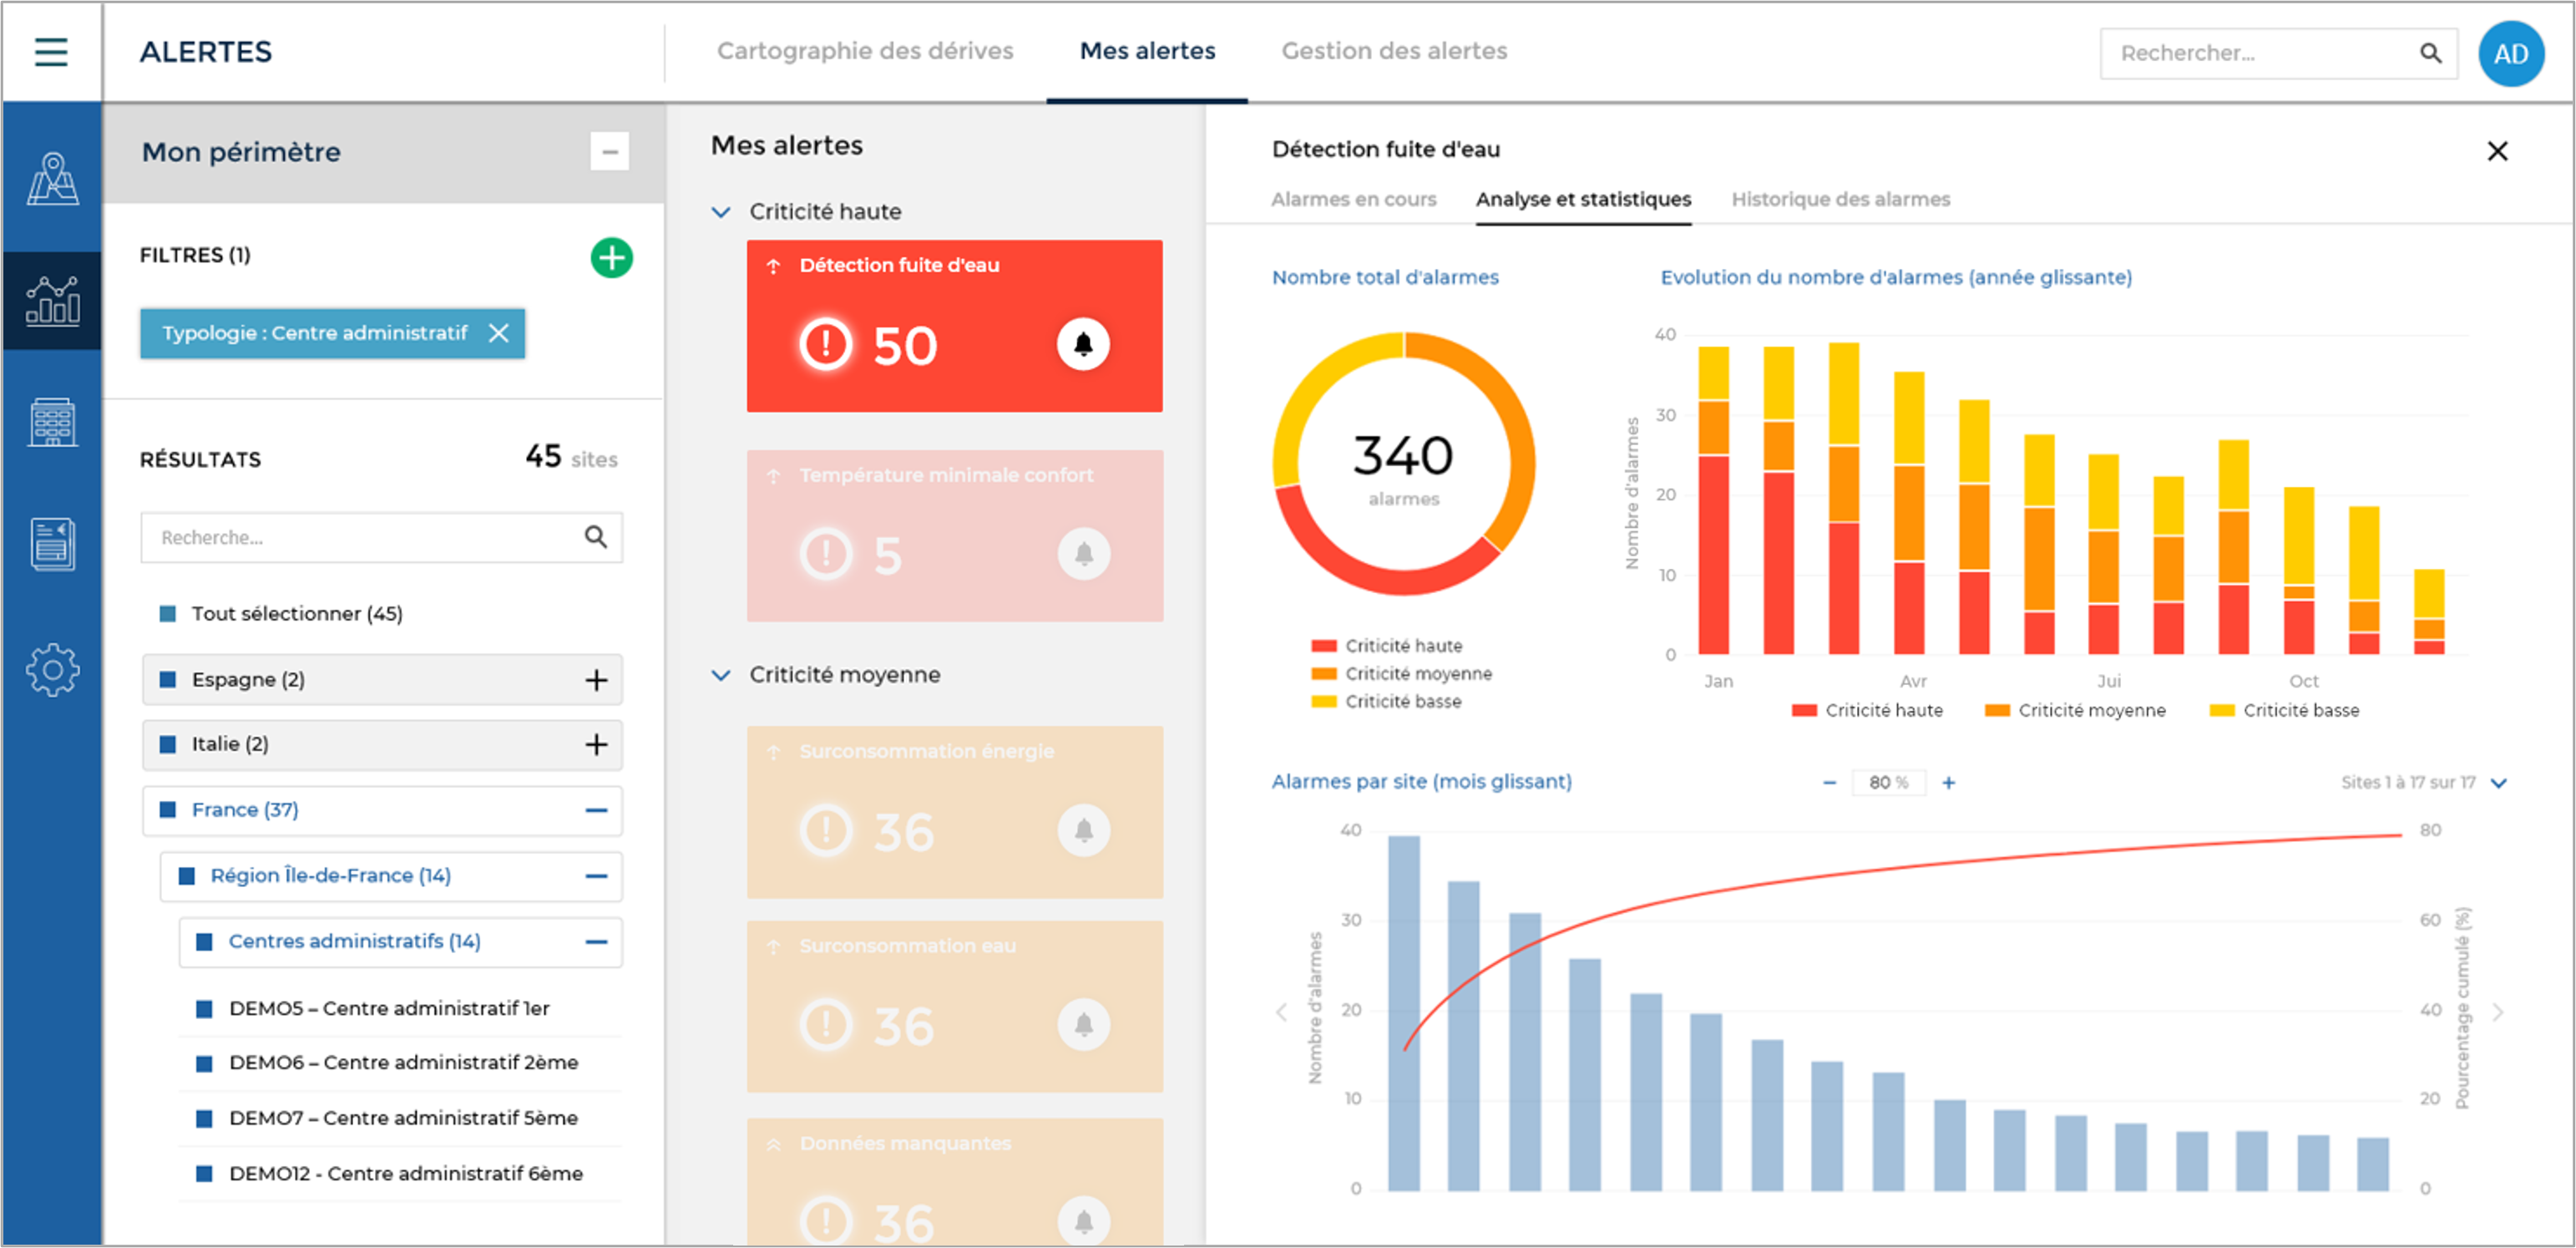Toggle Tout sélectionner (45) checkbox
The height and width of the screenshot is (1248, 2576).
point(168,613)
